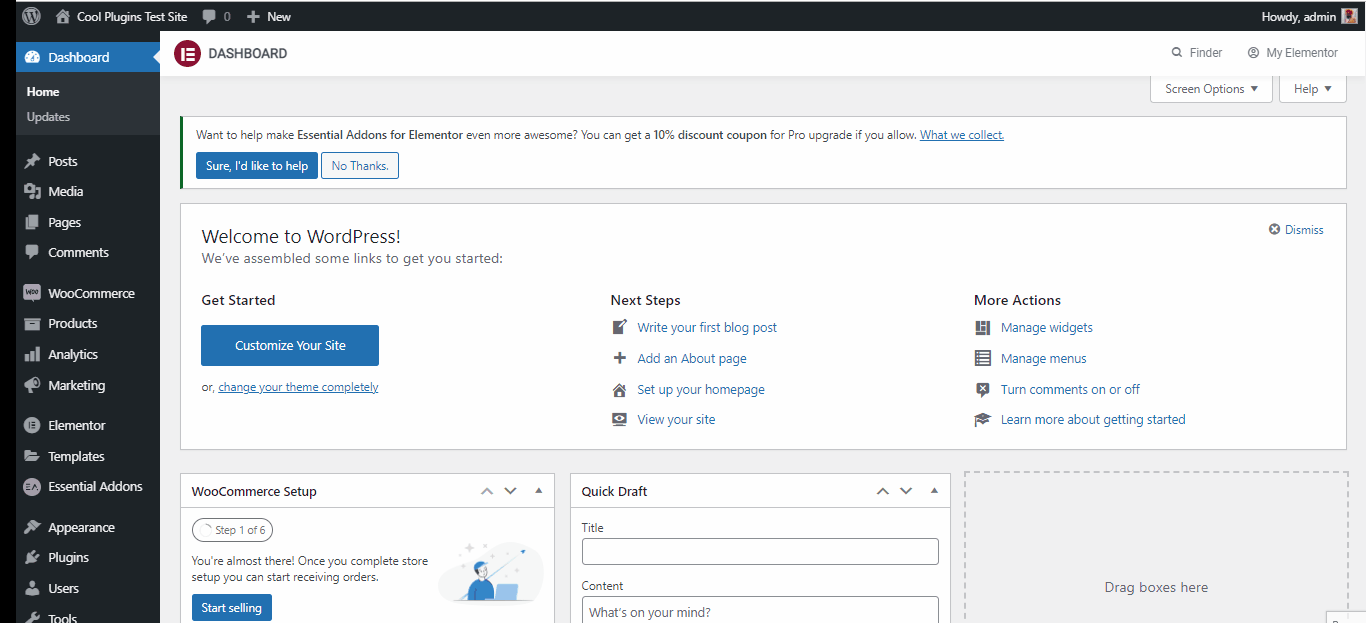Image resolution: width=1366 pixels, height=623 pixels.
Task: Open the Finder in Elementor header
Action: 1197,53
